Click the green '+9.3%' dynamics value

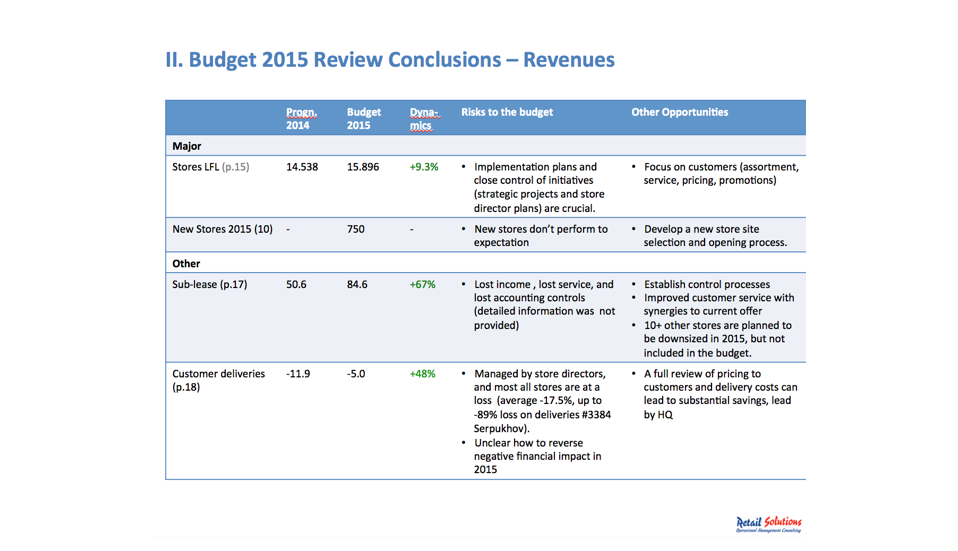[x=424, y=167]
